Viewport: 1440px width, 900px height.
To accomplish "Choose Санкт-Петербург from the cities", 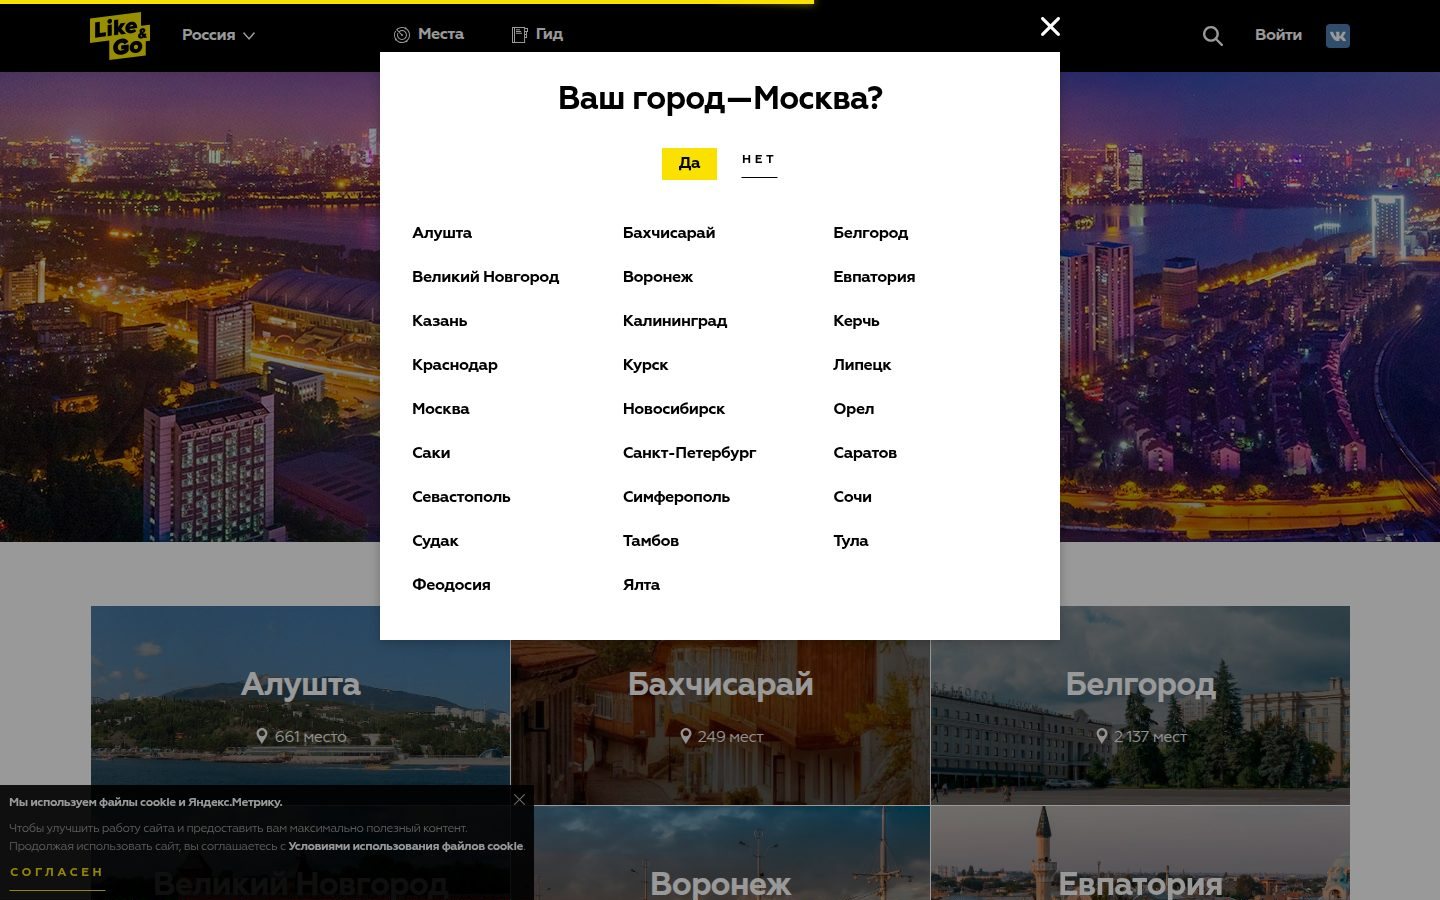I will coord(690,453).
